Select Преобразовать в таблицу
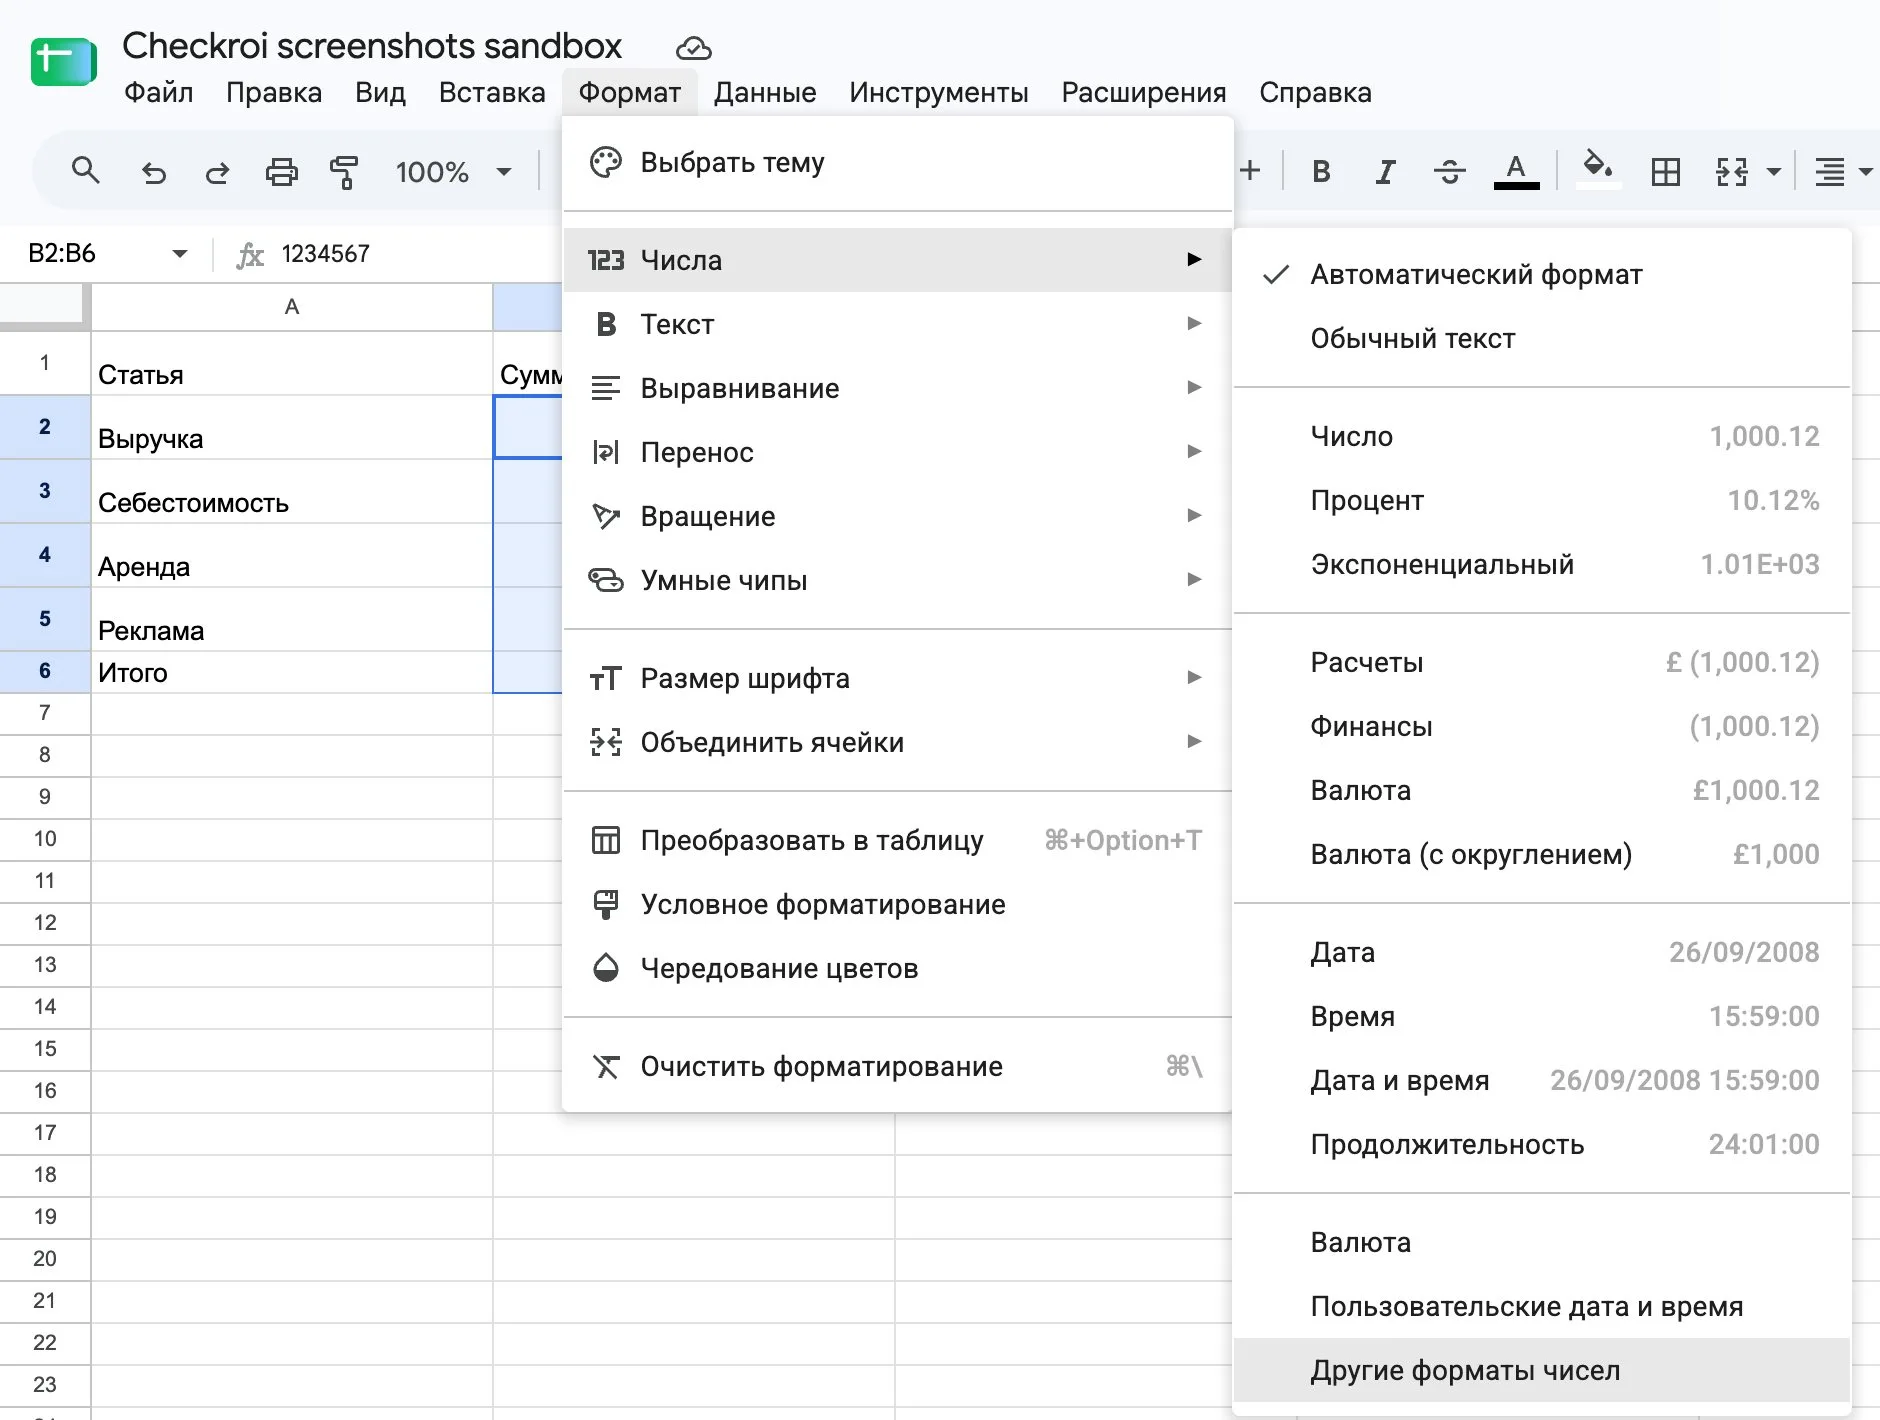1880x1420 pixels. (x=898, y=840)
